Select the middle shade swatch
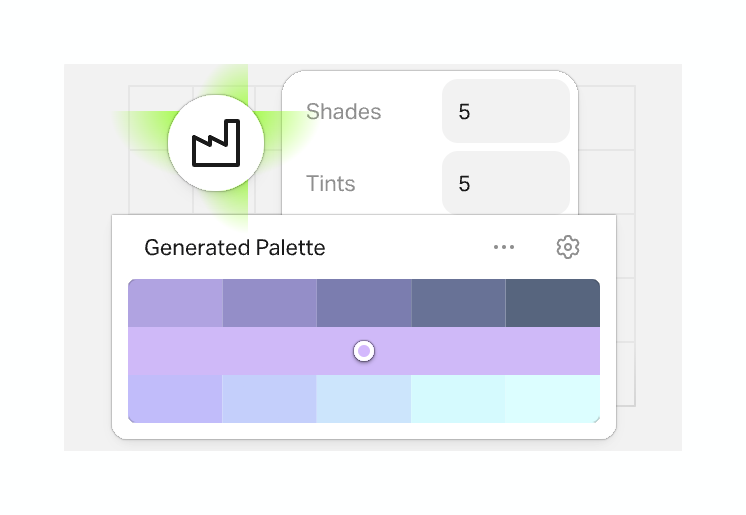746x515 pixels. pyautogui.click(x=364, y=303)
